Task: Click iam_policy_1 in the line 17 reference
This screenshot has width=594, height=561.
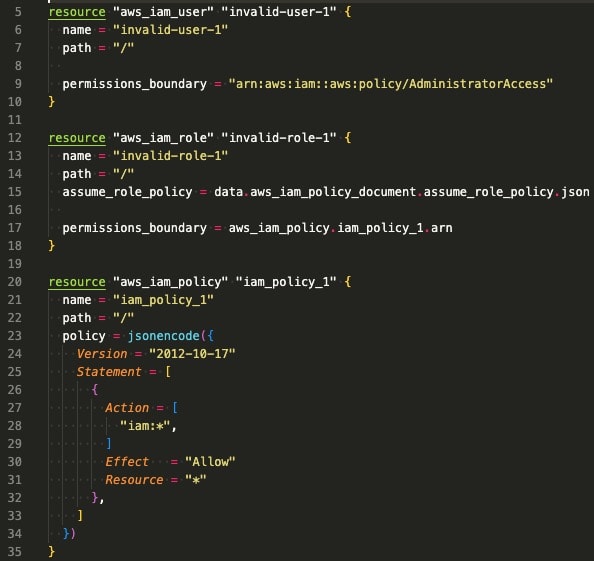Action: (x=380, y=228)
